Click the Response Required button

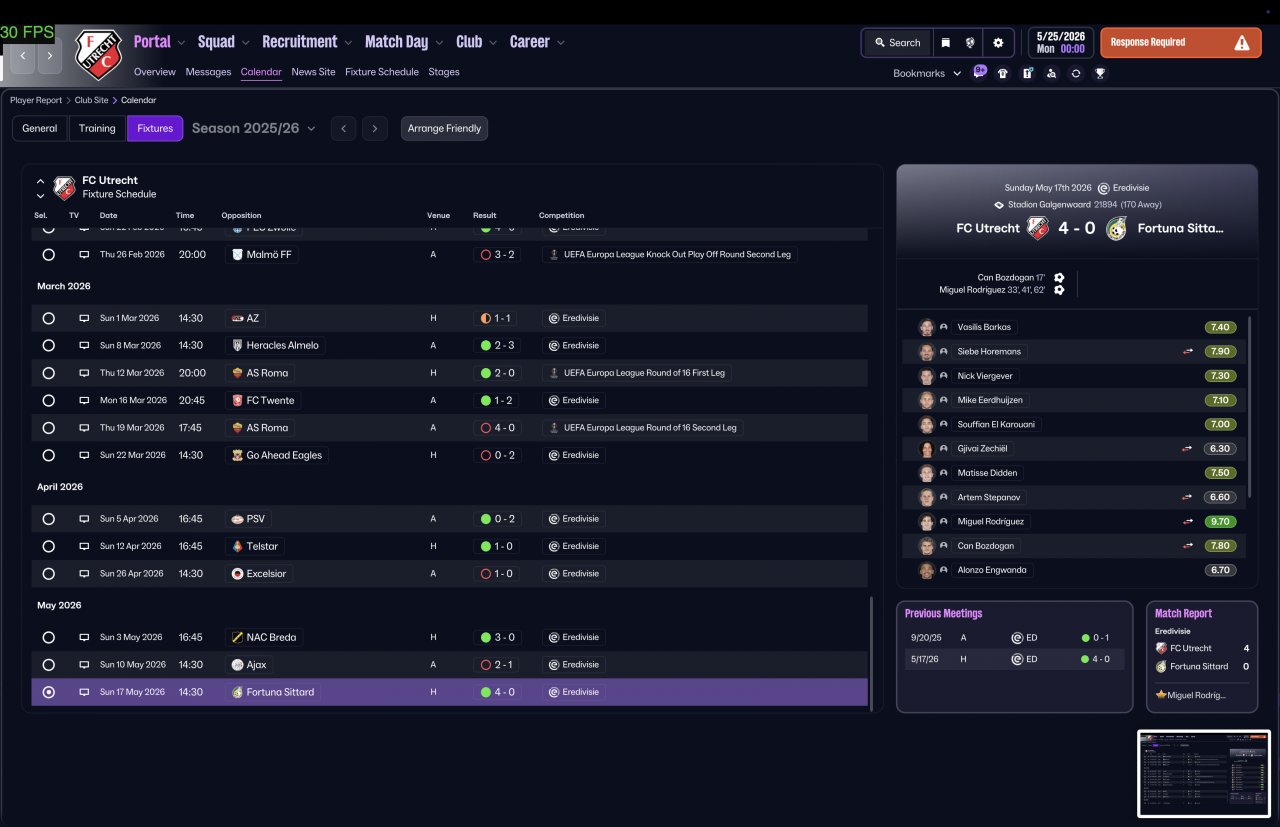(1180, 43)
